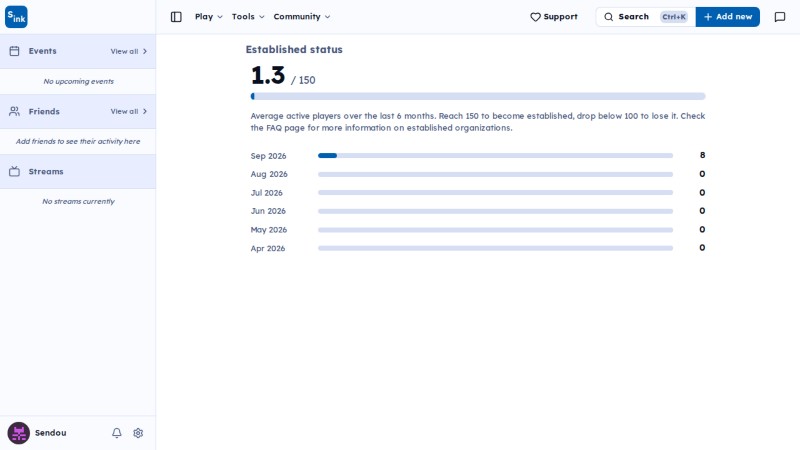The image size is (800, 450).
Task: Expand the Community menu
Action: [302, 17]
